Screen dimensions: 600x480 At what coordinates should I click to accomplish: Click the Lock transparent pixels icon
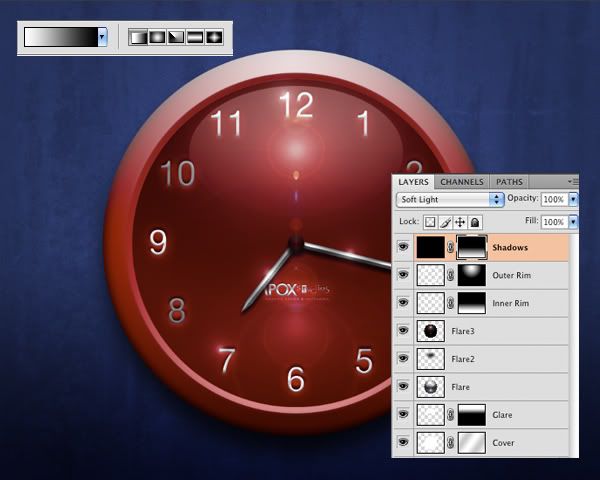pos(430,222)
